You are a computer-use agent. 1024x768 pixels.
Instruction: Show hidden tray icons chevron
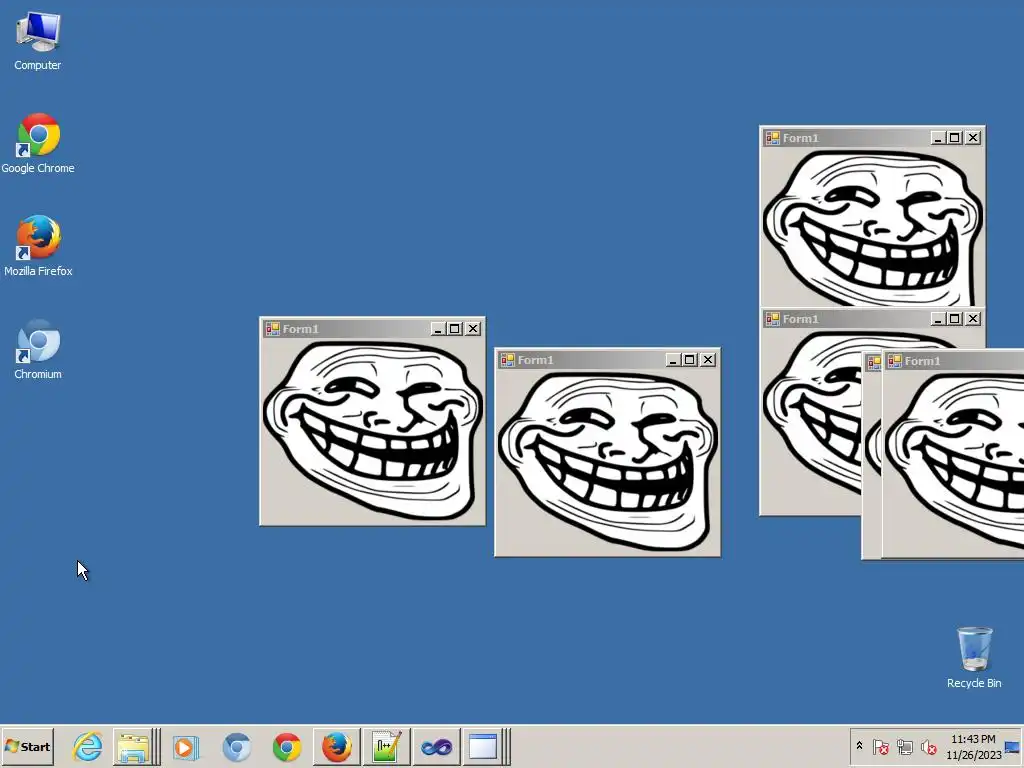coord(859,746)
